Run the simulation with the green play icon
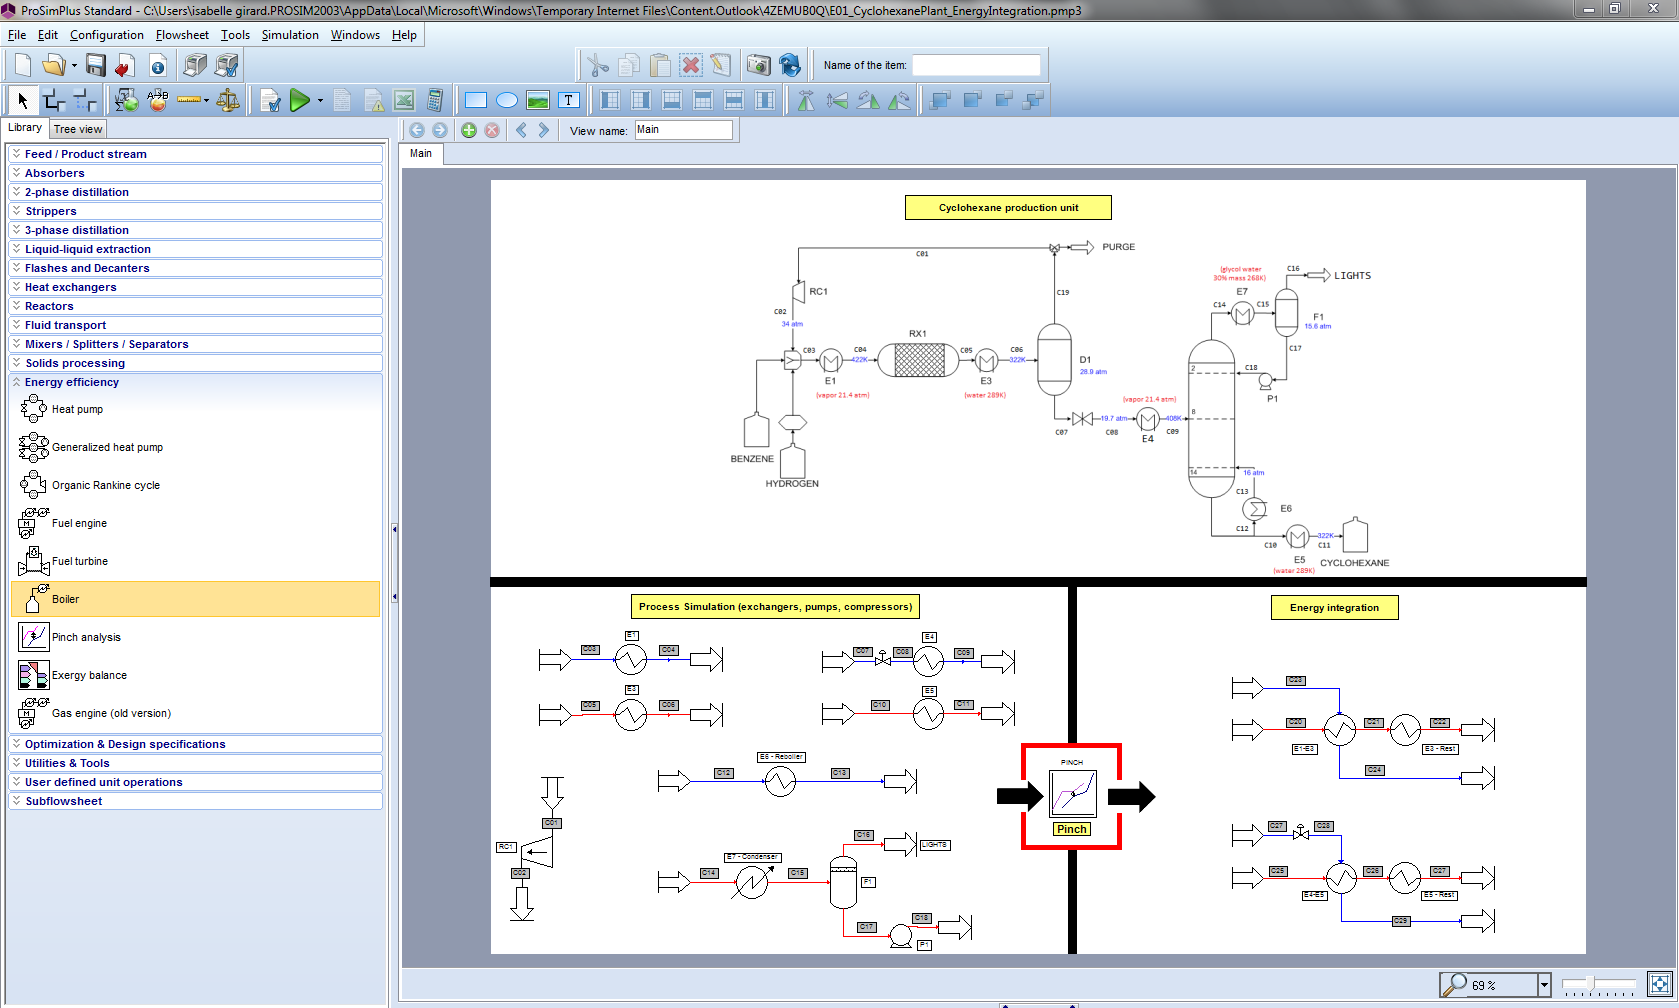This screenshot has height=1008, width=1679. (x=302, y=100)
